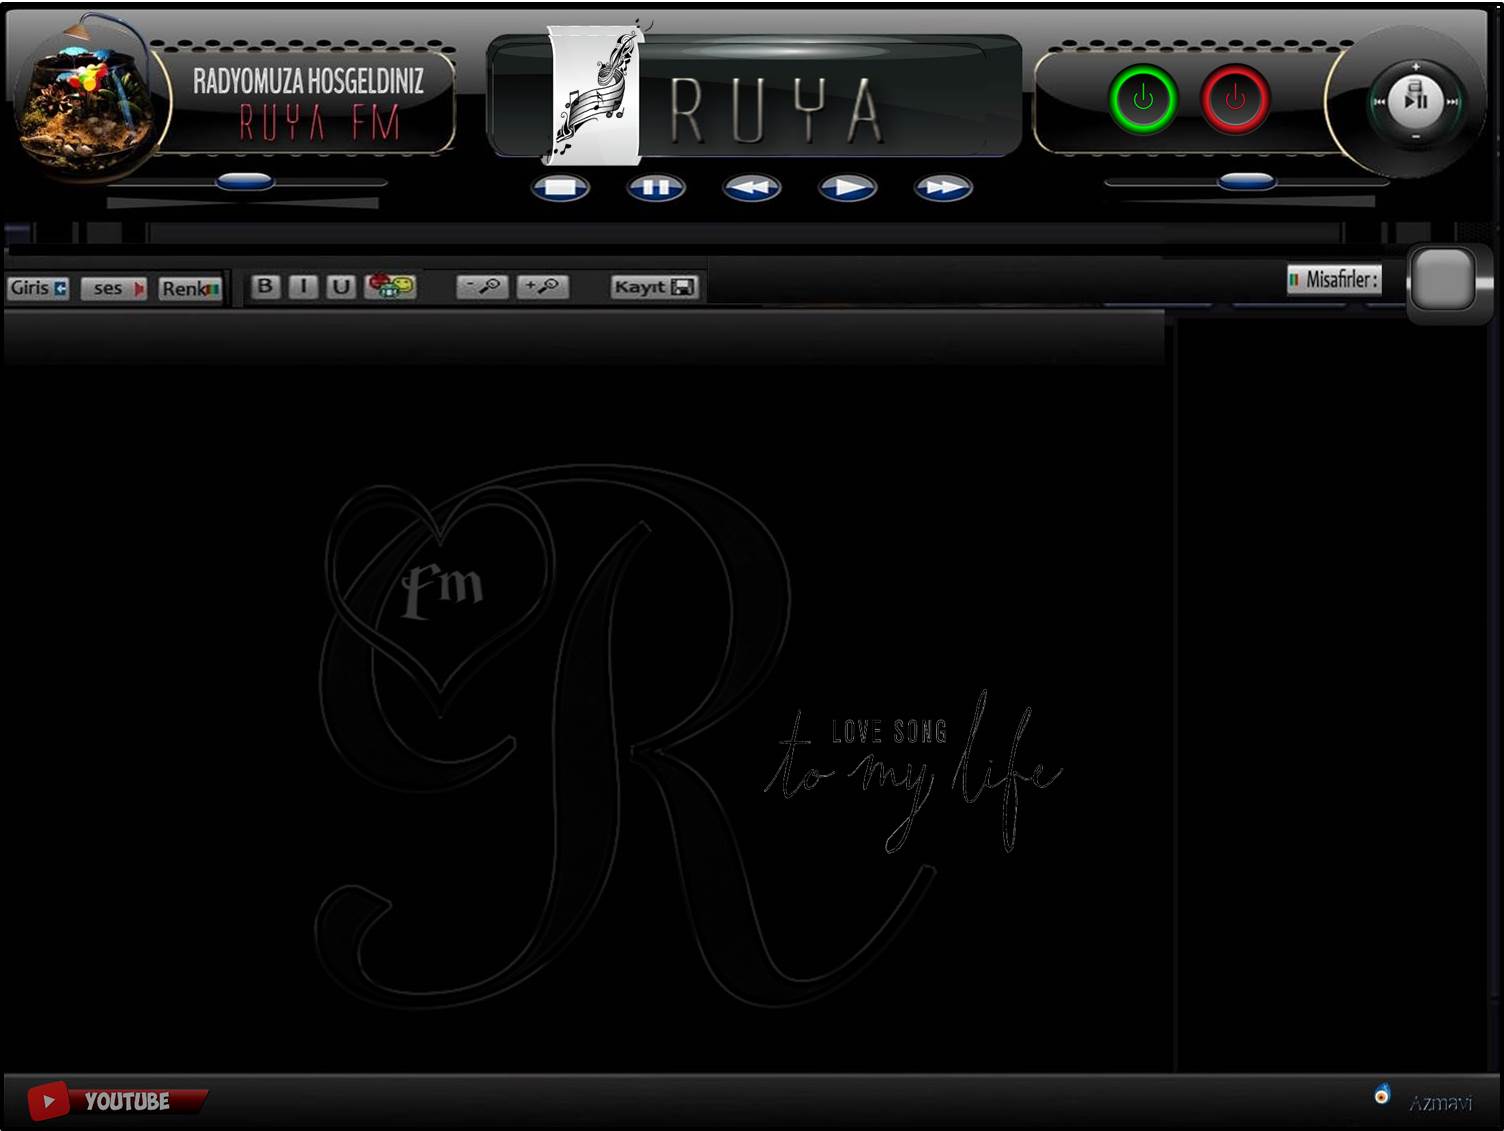This screenshot has height=1131, width=1504.
Task: Adjust the right blue slider knob
Action: pyautogui.click(x=1246, y=181)
